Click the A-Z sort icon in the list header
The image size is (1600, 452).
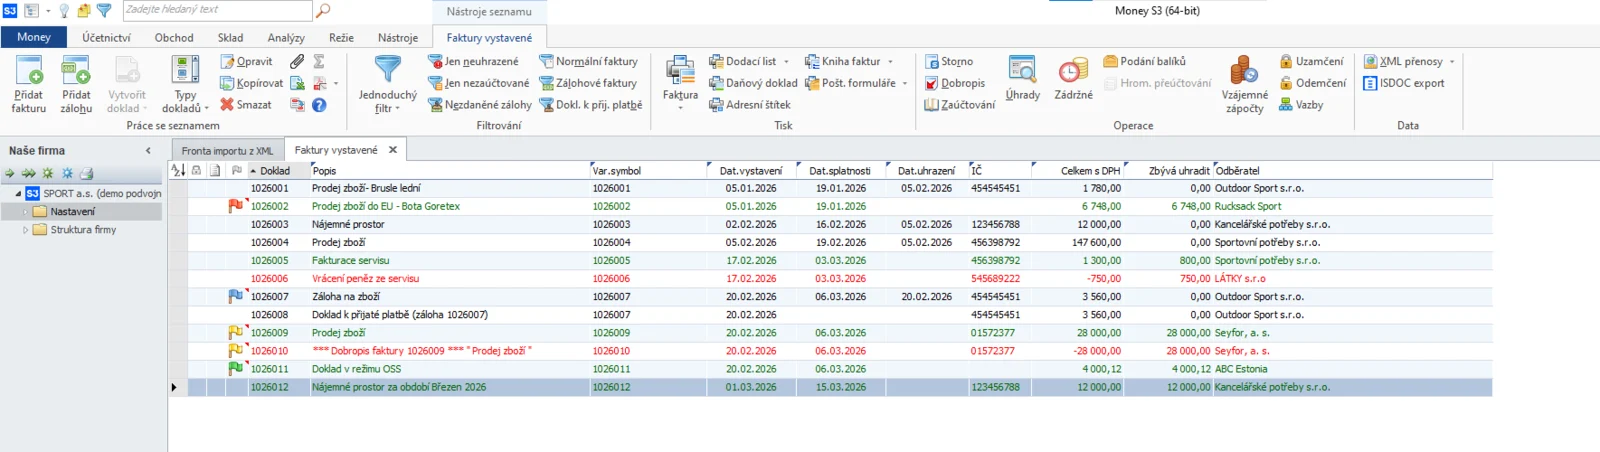(x=178, y=171)
